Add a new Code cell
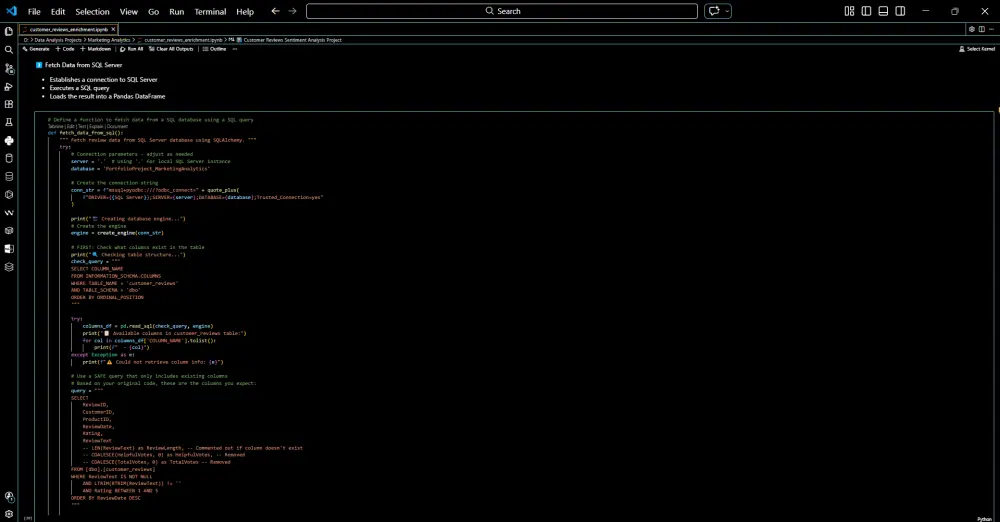Screen dimensions: 1000x522 coord(65,49)
